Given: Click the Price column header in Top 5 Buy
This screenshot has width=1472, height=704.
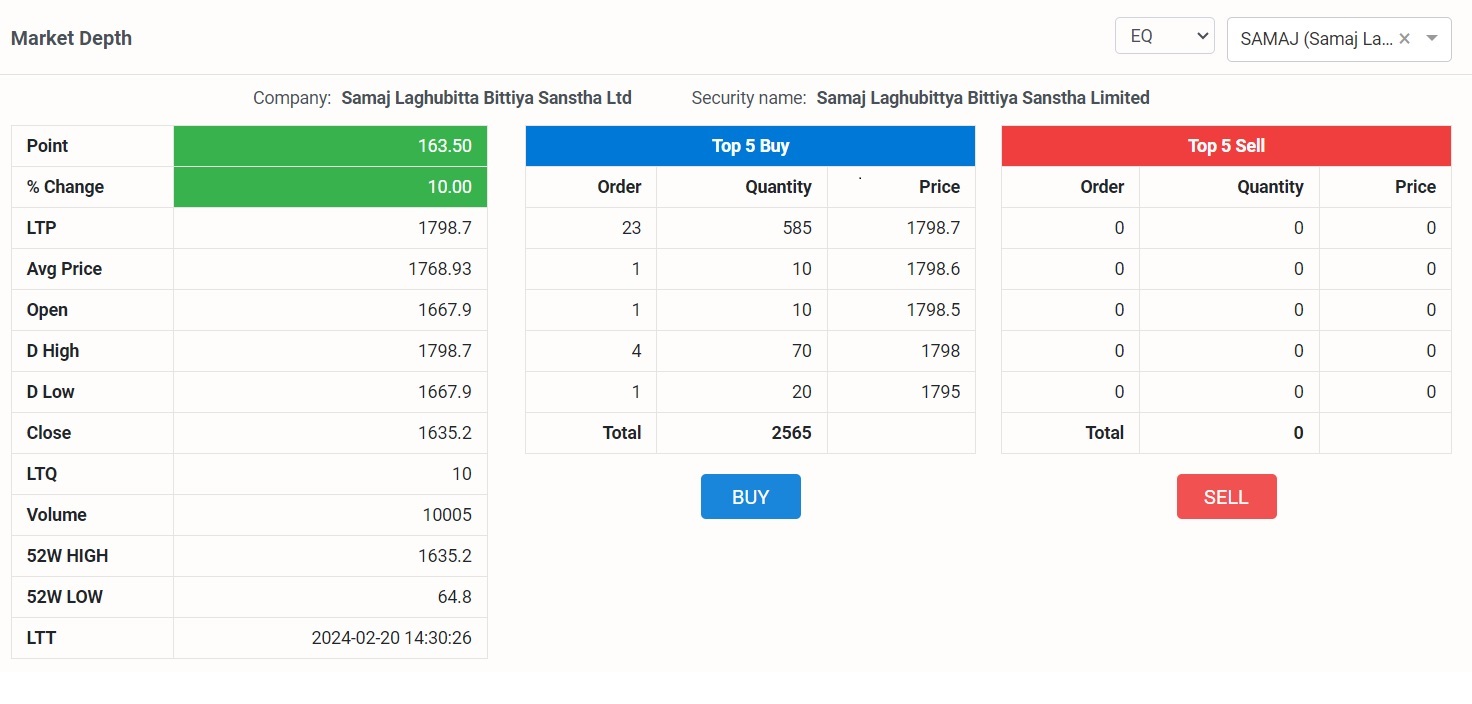Looking at the screenshot, I should click(x=939, y=187).
